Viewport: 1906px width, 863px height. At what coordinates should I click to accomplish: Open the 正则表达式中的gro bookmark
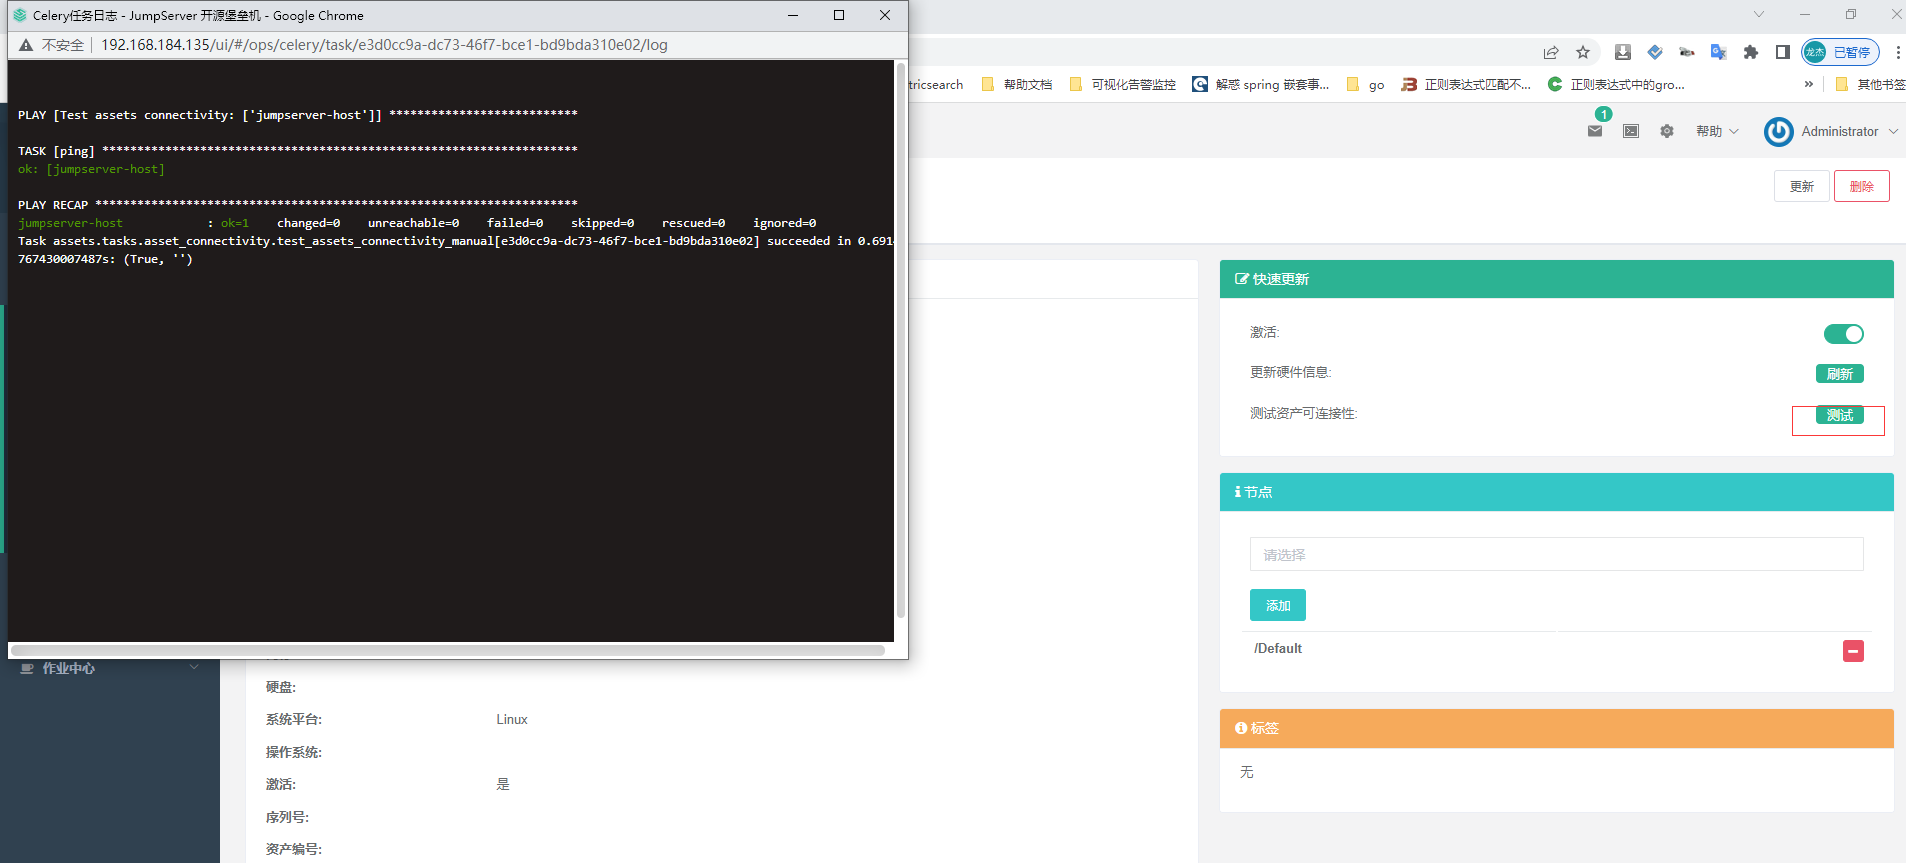tap(1616, 84)
